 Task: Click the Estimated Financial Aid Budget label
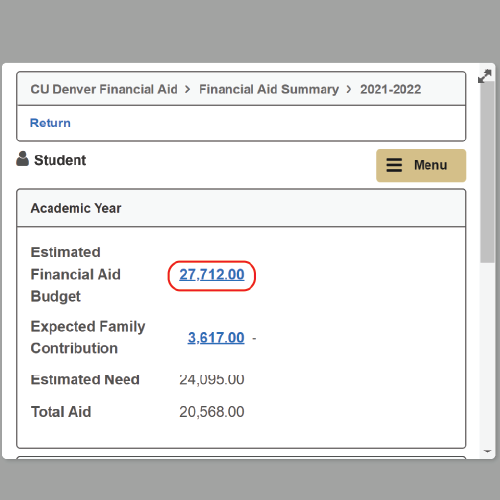click(76, 274)
